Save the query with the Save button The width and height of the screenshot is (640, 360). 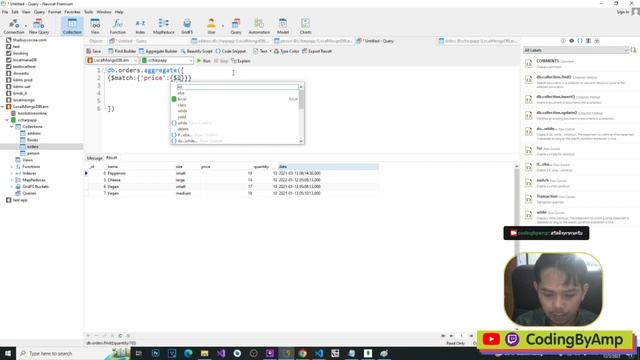pyautogui.click(x=94, y=51)
